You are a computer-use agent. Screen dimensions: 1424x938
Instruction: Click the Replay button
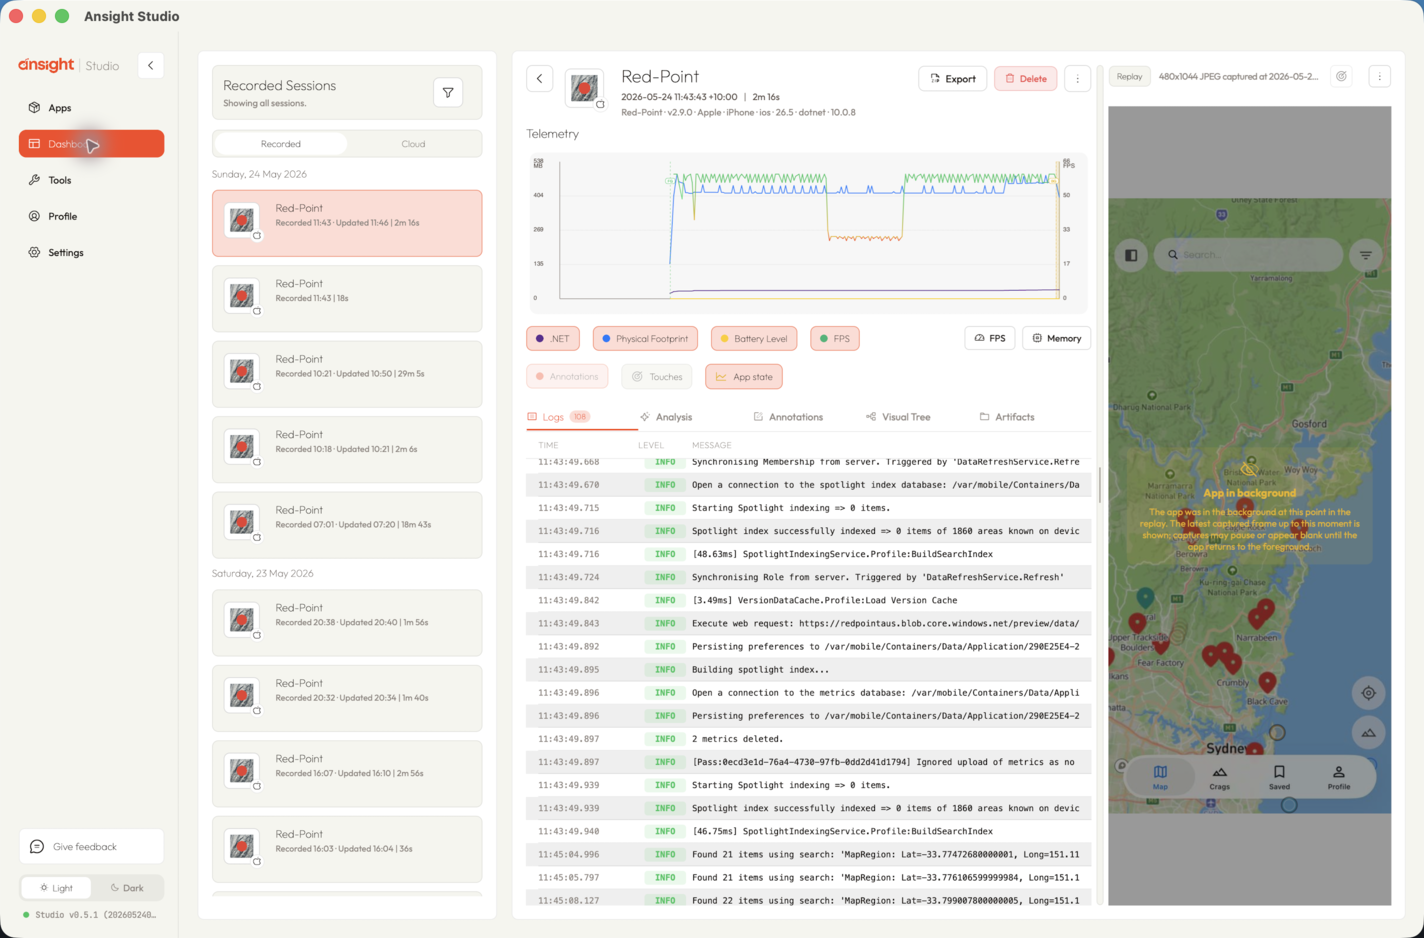[x=1129, y=77]
